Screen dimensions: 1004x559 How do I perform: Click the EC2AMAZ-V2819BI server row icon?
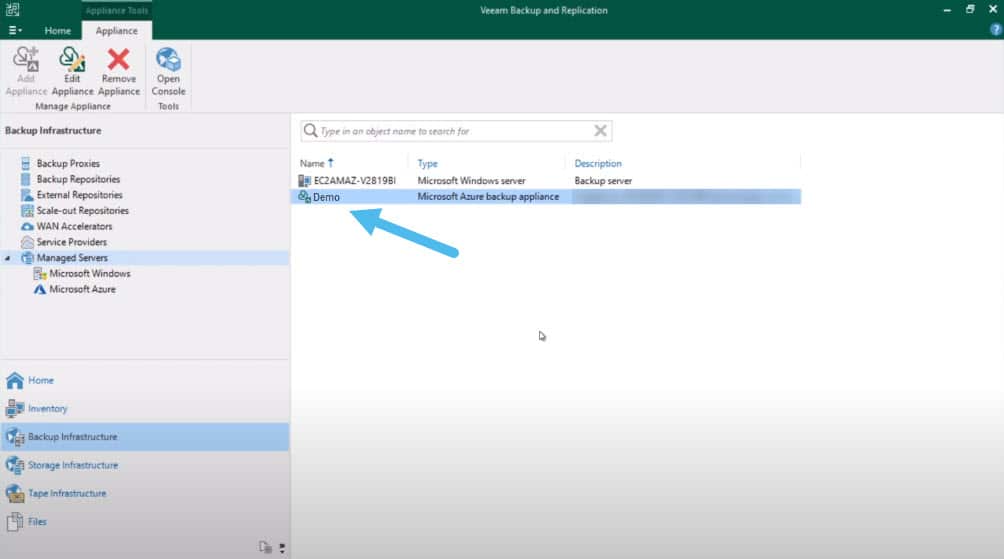tap(304, 181)
